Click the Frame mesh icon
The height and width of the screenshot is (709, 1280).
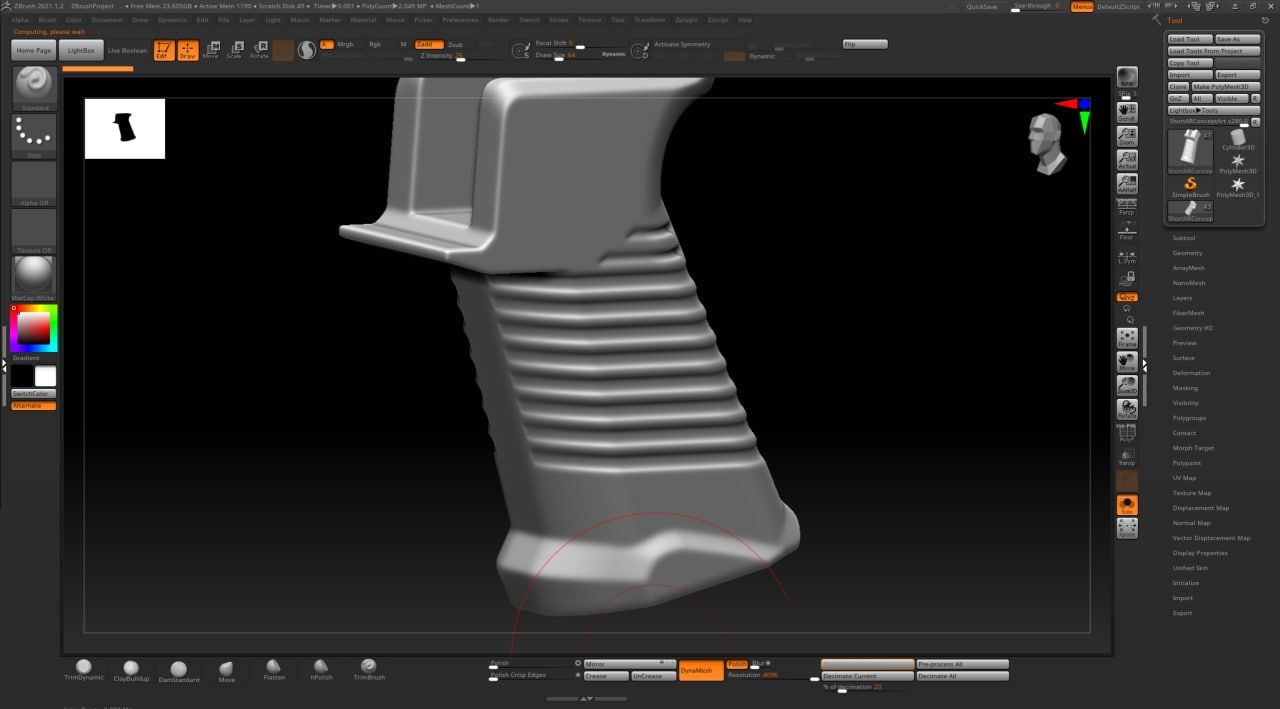[1127, 338]
